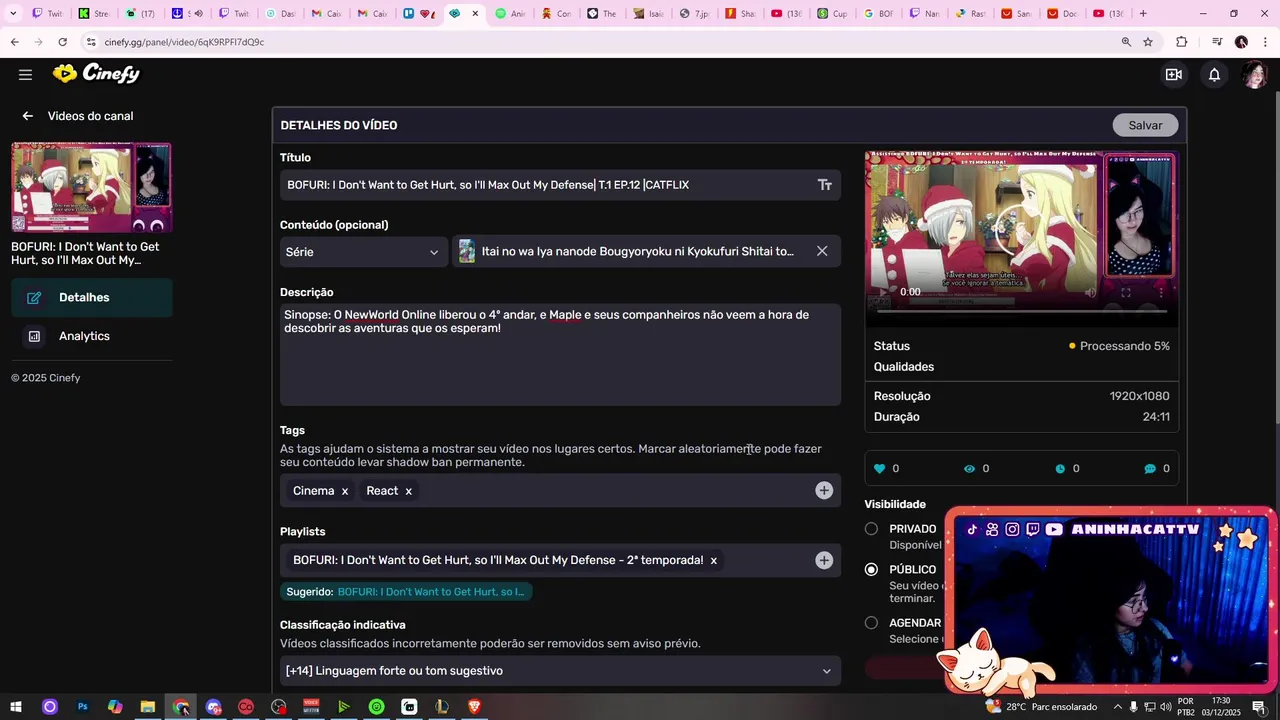The height and width of the screenshot is (720, 1280).
Task: View site information icon in address bar
Action: click(91, 42)
